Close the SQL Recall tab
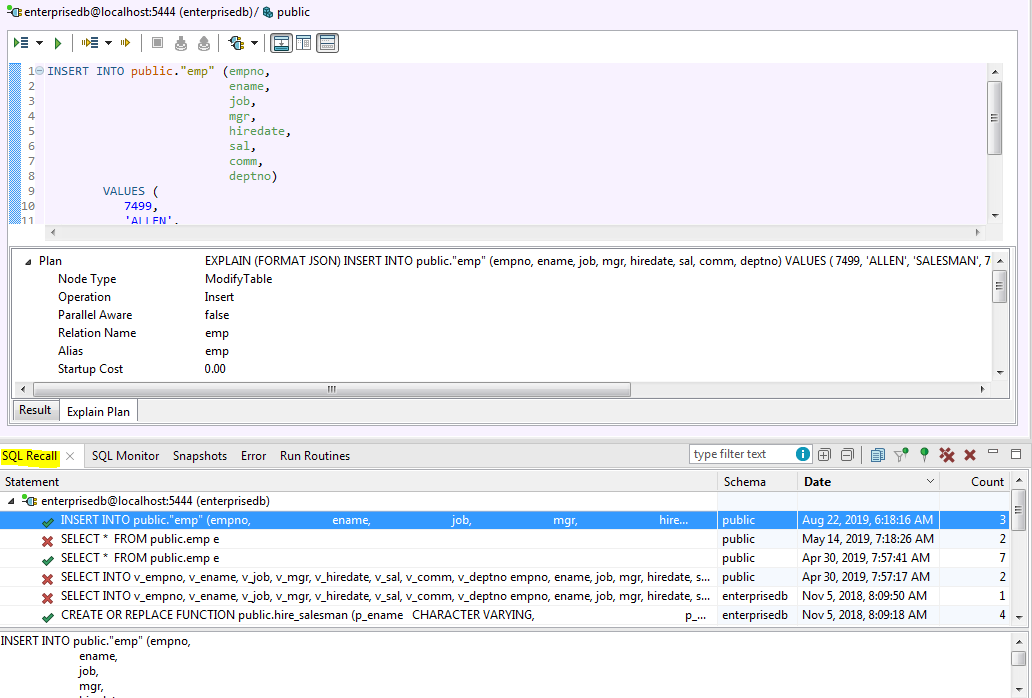 (70, 456)
